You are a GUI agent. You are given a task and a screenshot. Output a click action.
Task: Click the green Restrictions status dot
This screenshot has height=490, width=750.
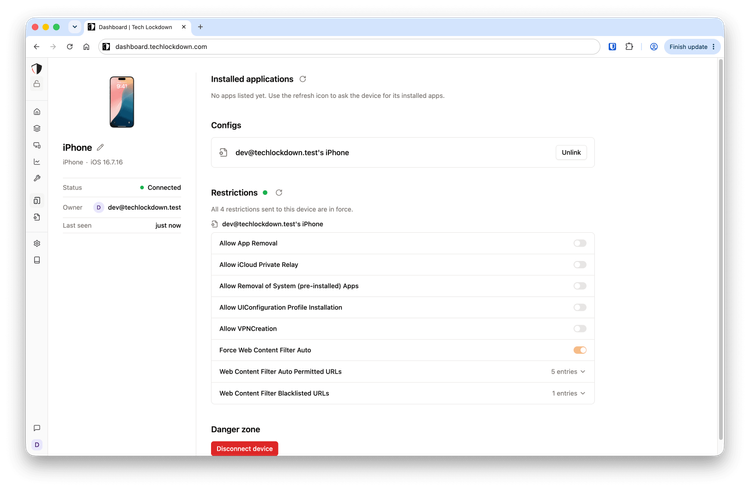point(265,192)
